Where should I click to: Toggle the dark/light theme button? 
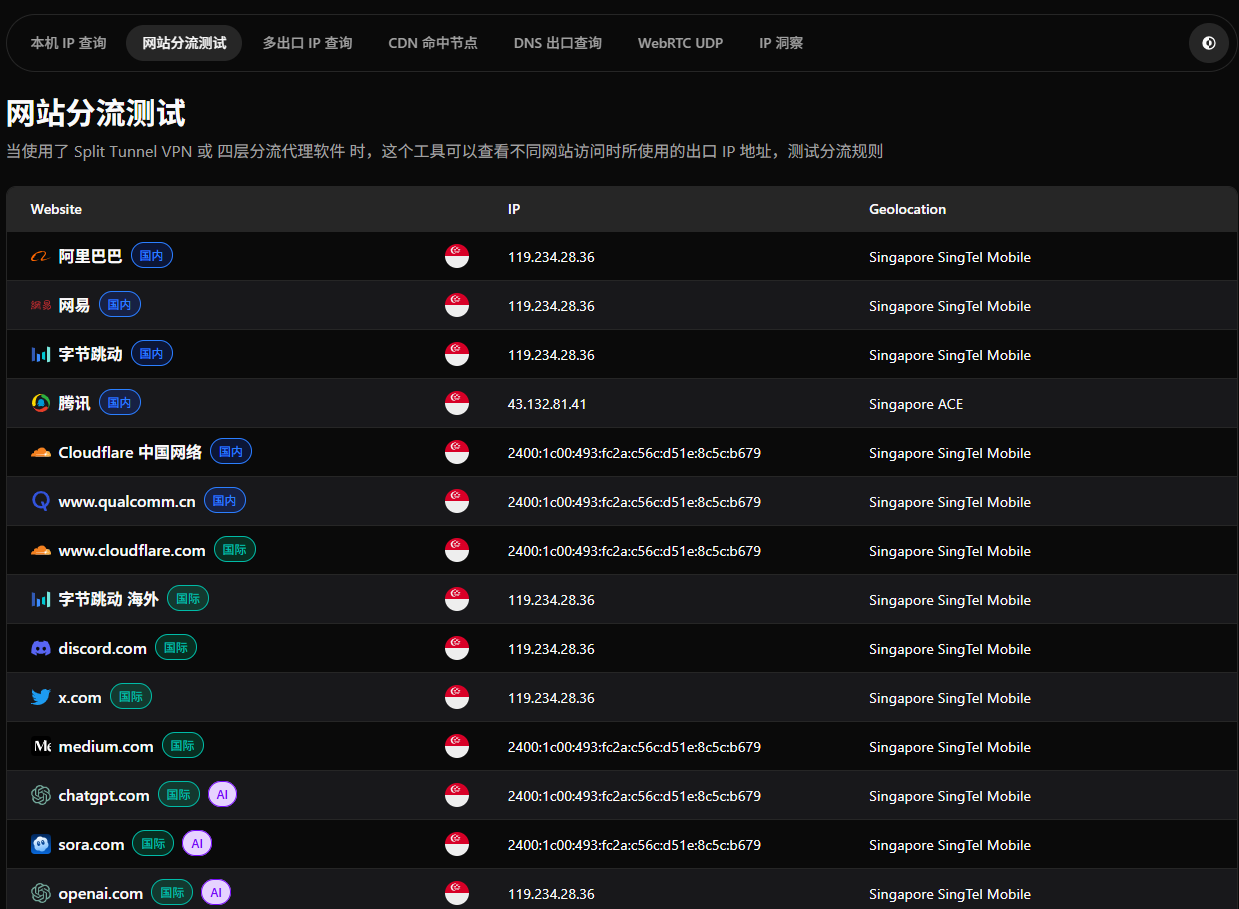[1208, 43]
